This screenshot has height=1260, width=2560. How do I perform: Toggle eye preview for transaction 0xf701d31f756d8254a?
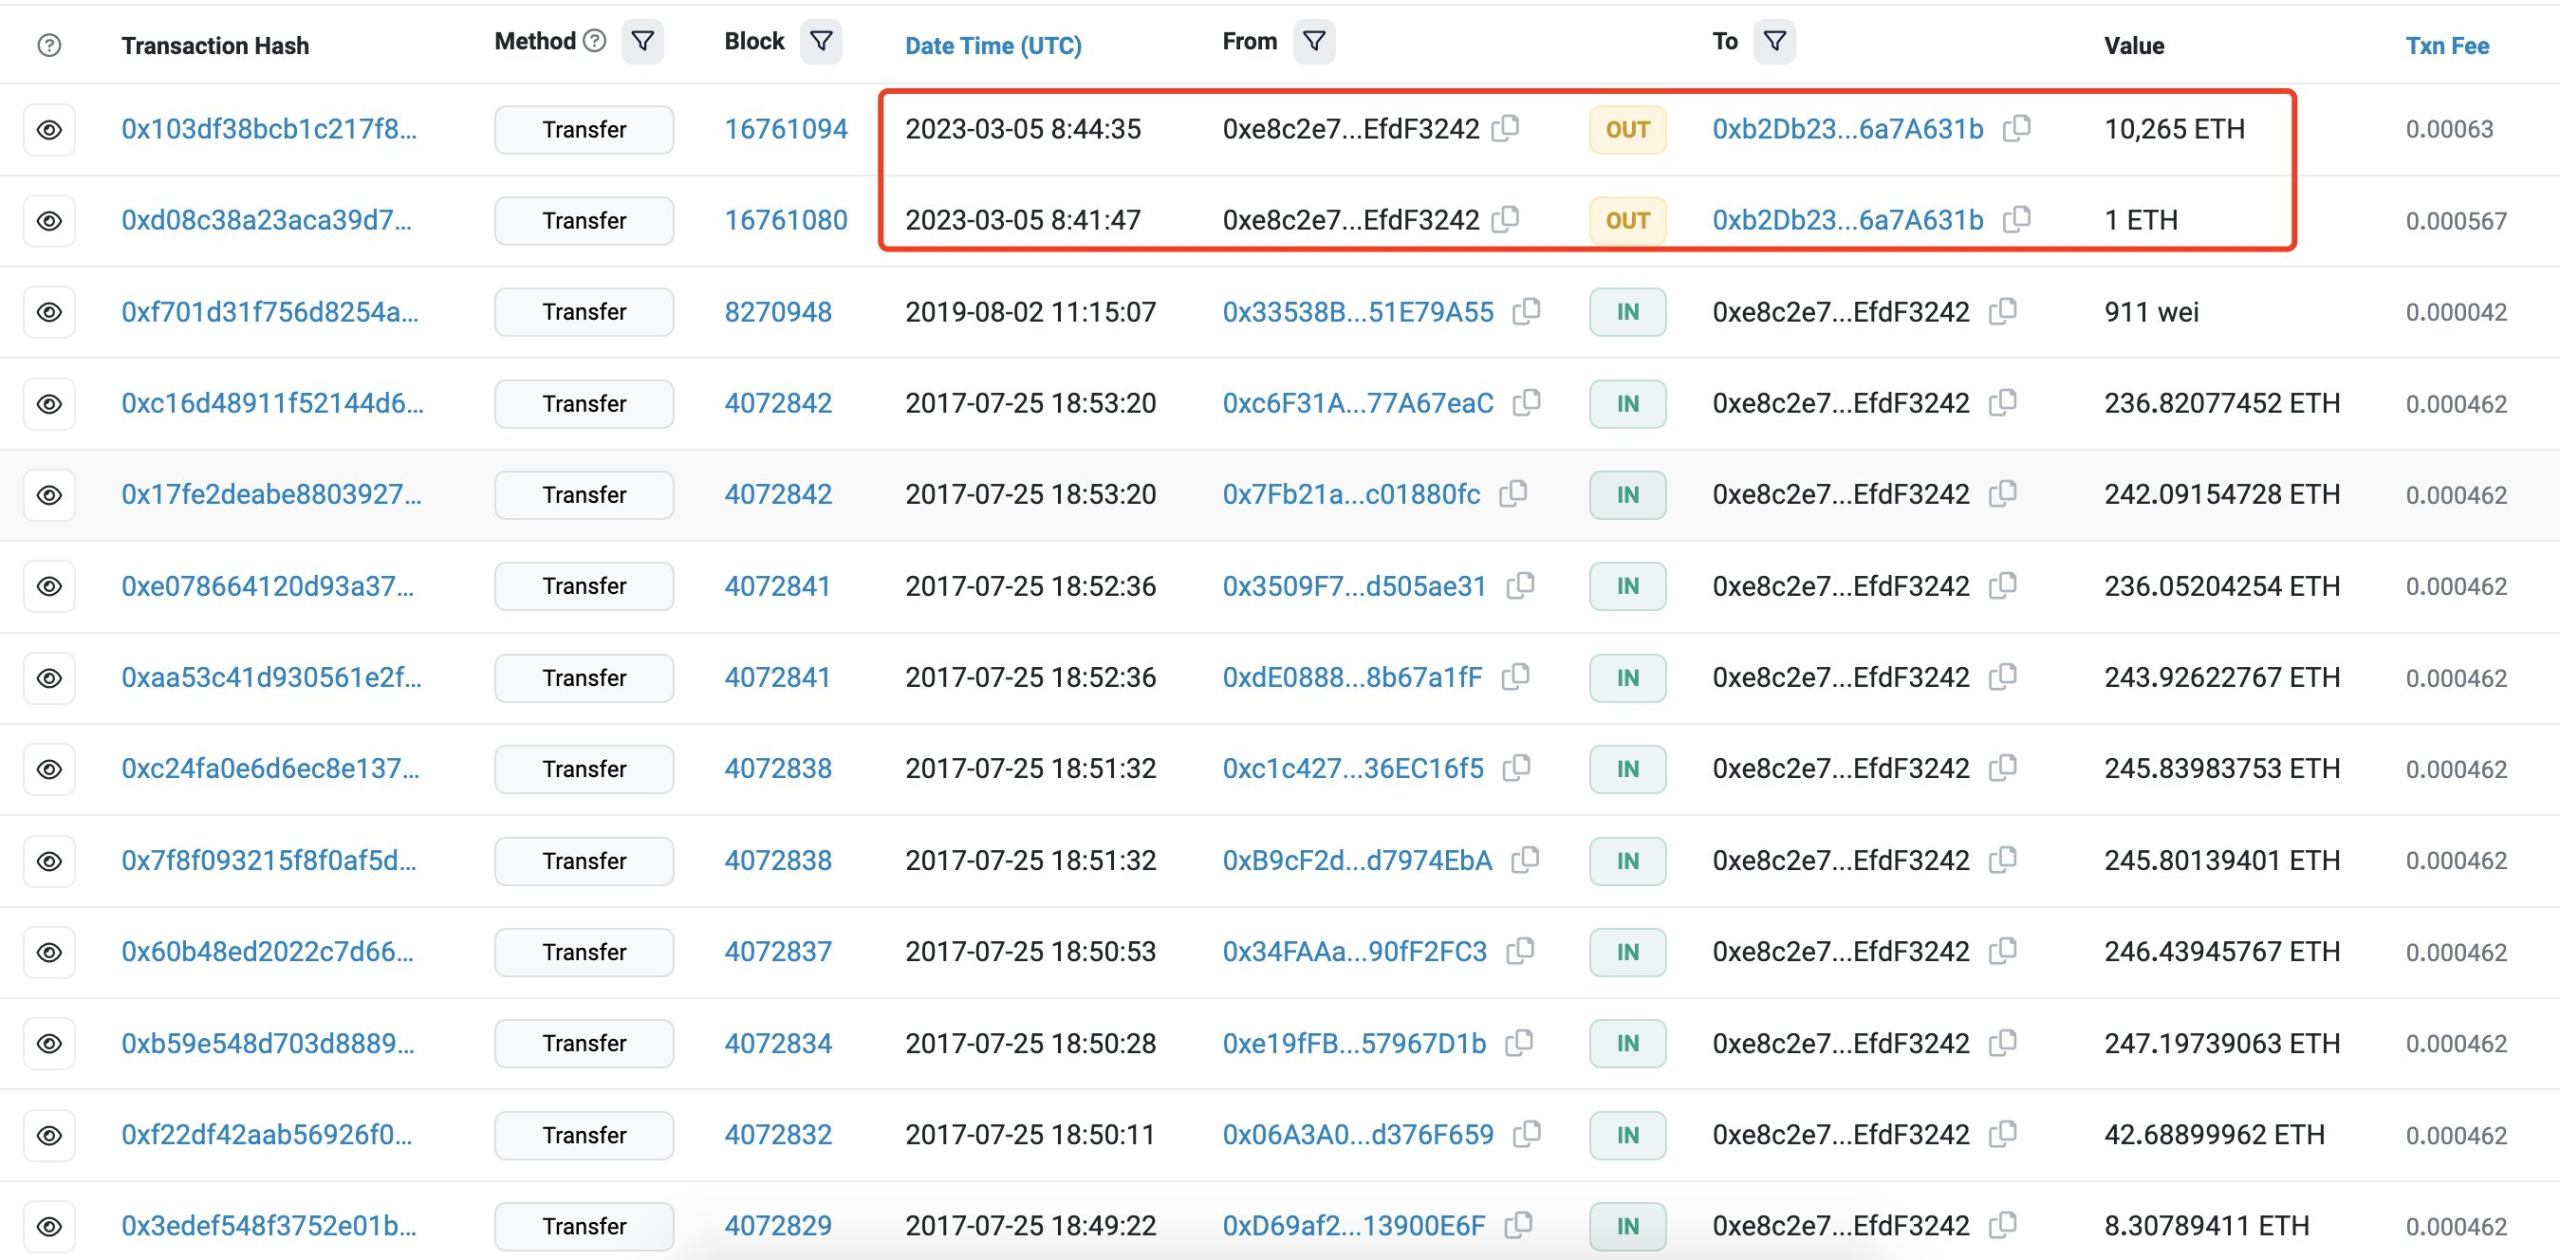click(49, 312)
